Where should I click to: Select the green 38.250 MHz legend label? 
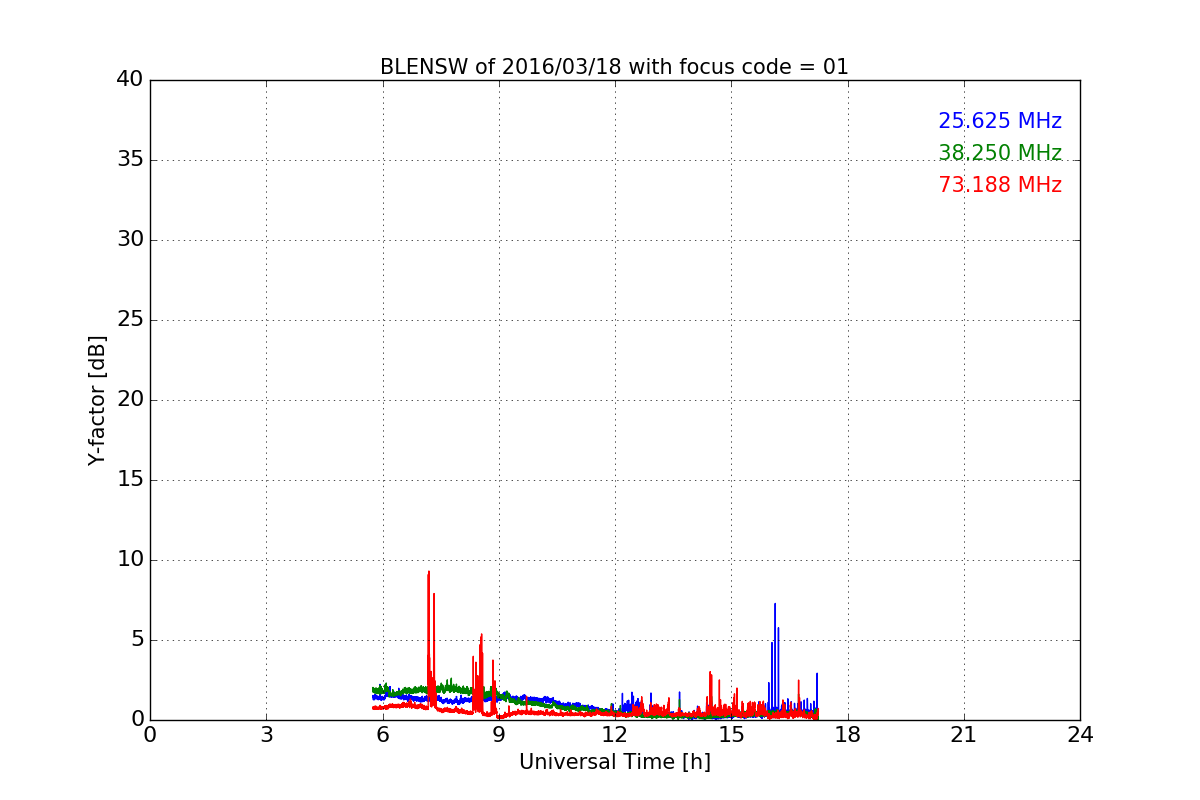point(1000,153)
